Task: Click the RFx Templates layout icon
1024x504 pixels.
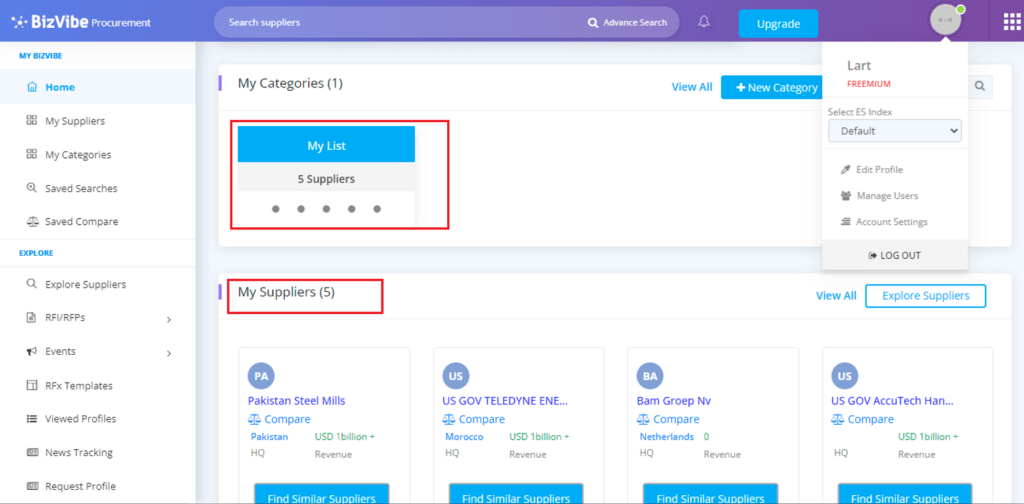Action: click(31, 385)
